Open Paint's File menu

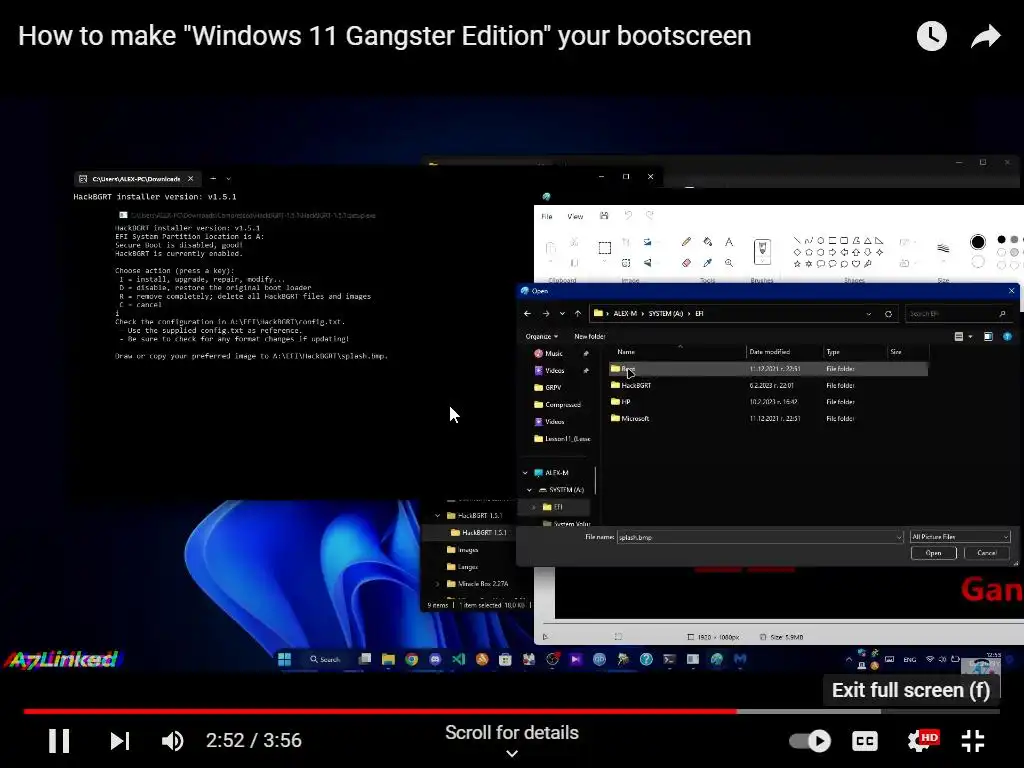coord(547,216)
